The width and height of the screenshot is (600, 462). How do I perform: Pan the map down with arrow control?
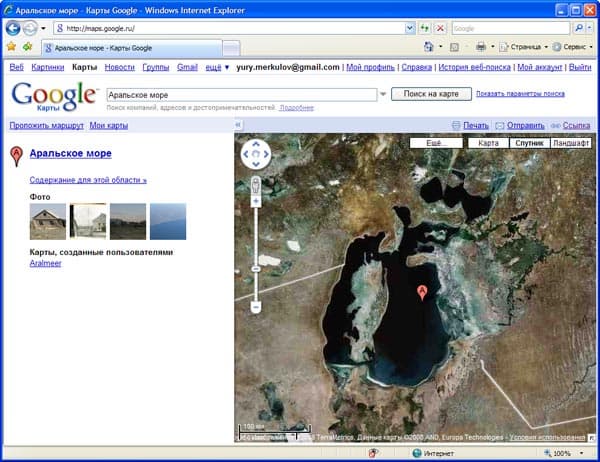(256, 164)
